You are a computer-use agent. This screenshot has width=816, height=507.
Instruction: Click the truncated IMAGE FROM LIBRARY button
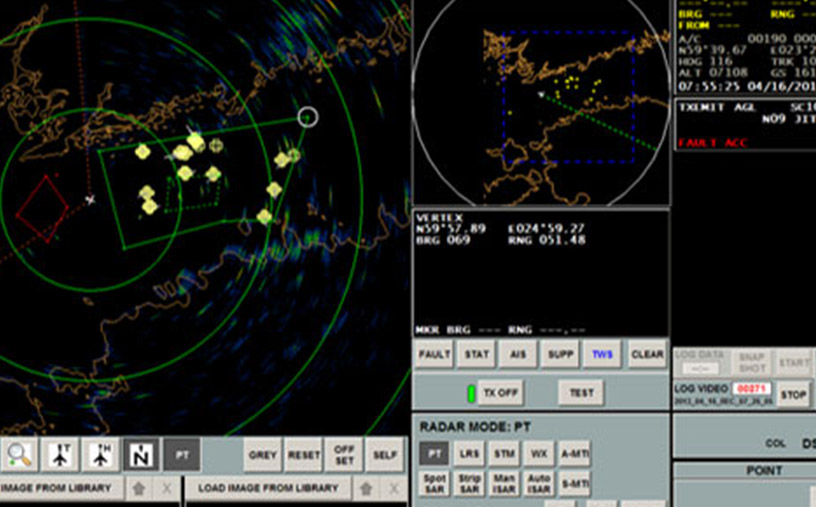click(x=61, y=488)
